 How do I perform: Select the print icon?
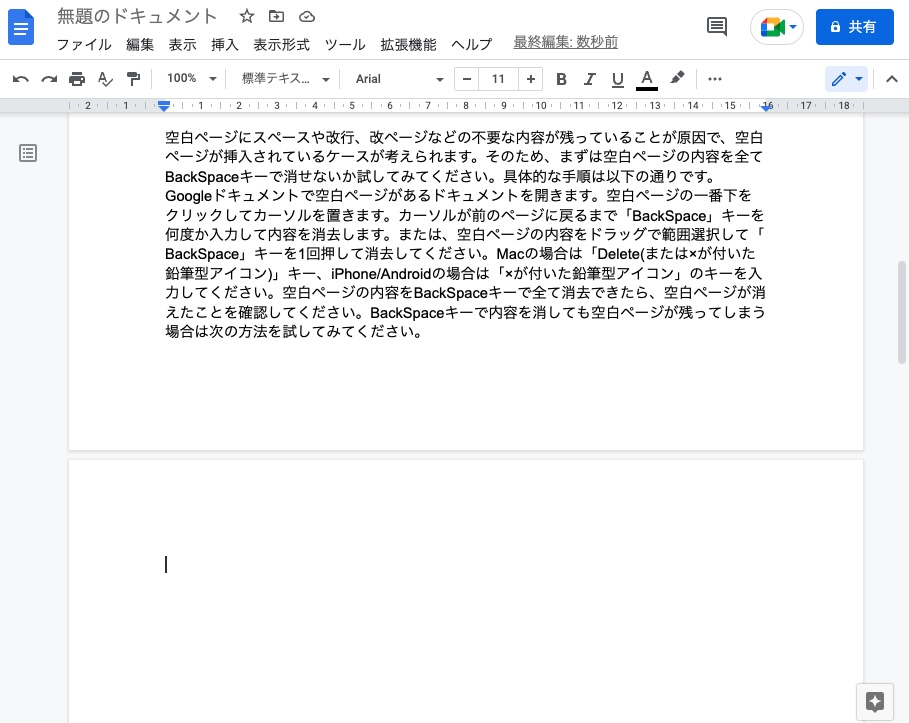(77, 78)
